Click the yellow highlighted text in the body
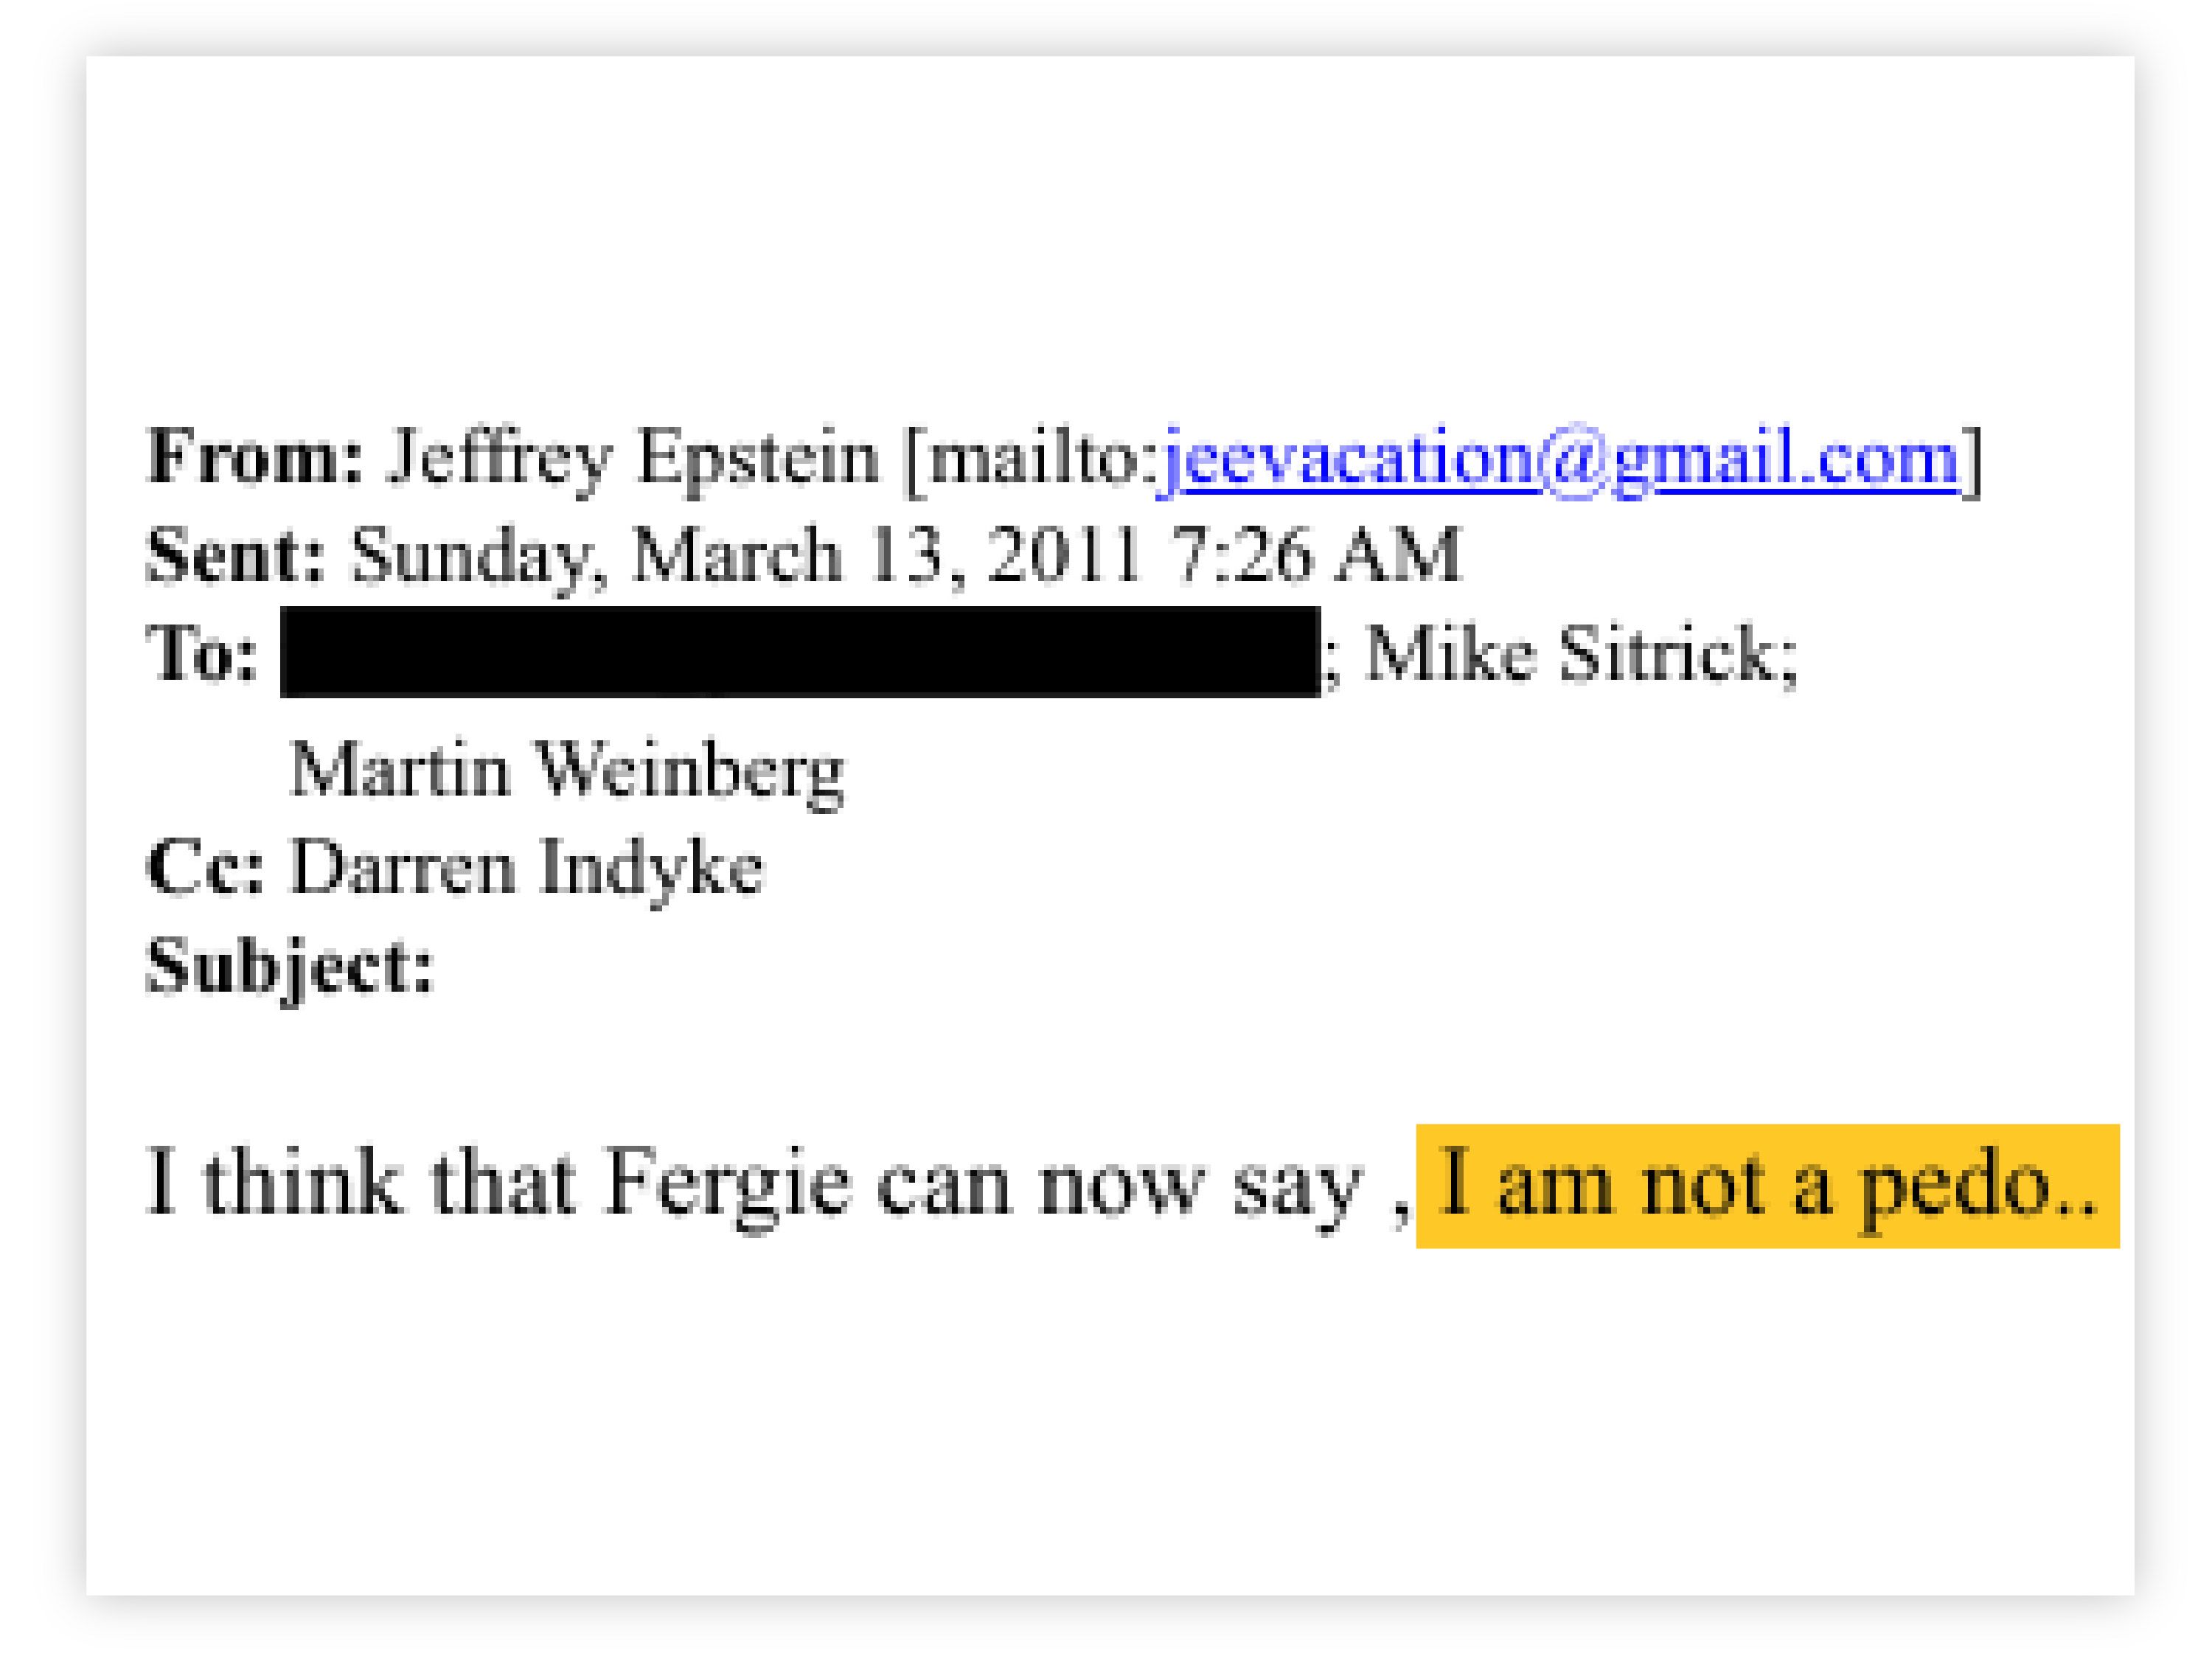 pyautogui.click(x=1766, y=1186)
